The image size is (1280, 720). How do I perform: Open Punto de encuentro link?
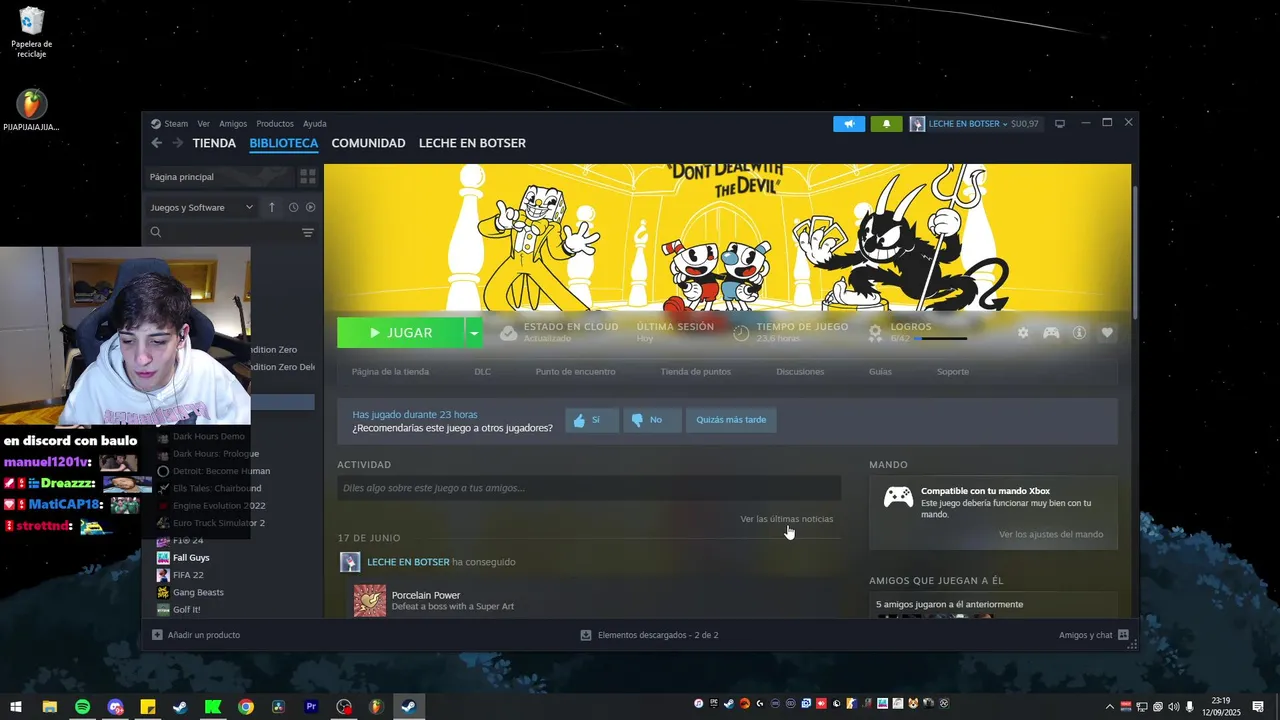[575, 372]
